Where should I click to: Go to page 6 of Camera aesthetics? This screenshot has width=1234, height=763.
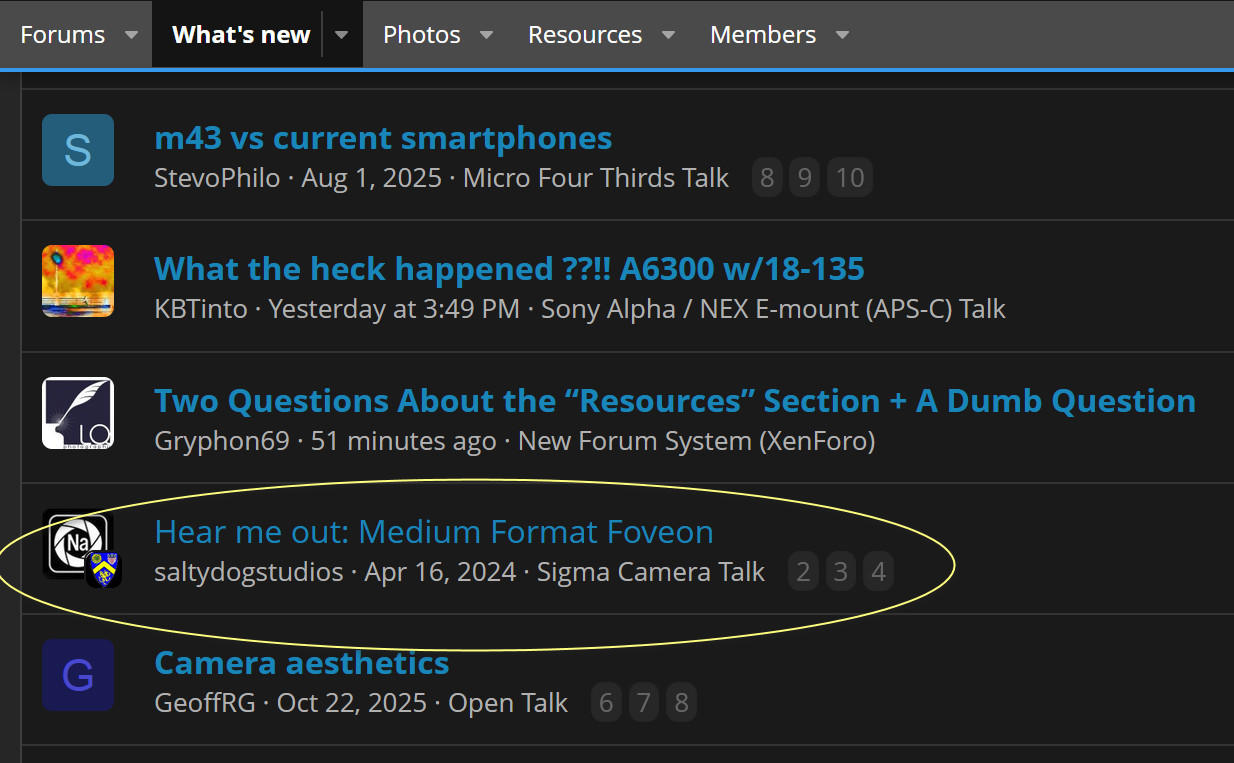point(605,703)
